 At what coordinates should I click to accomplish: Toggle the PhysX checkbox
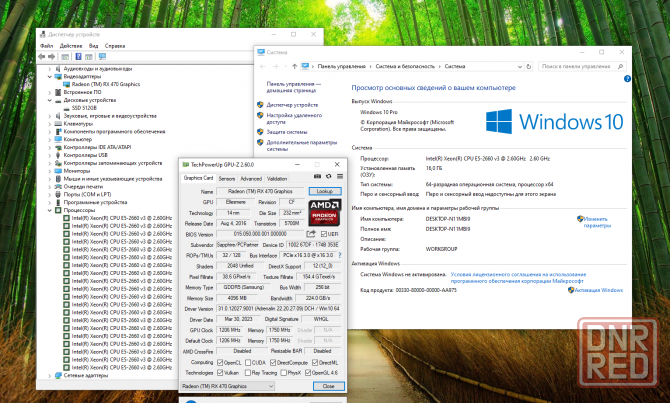coord(283,373)
